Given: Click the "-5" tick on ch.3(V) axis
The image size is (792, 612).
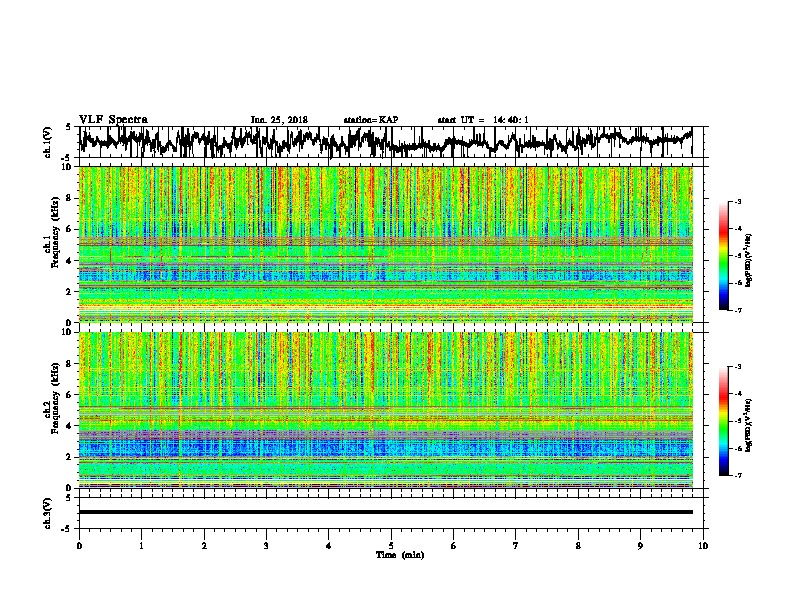Looking at the screenshot, I should (66, 529).
